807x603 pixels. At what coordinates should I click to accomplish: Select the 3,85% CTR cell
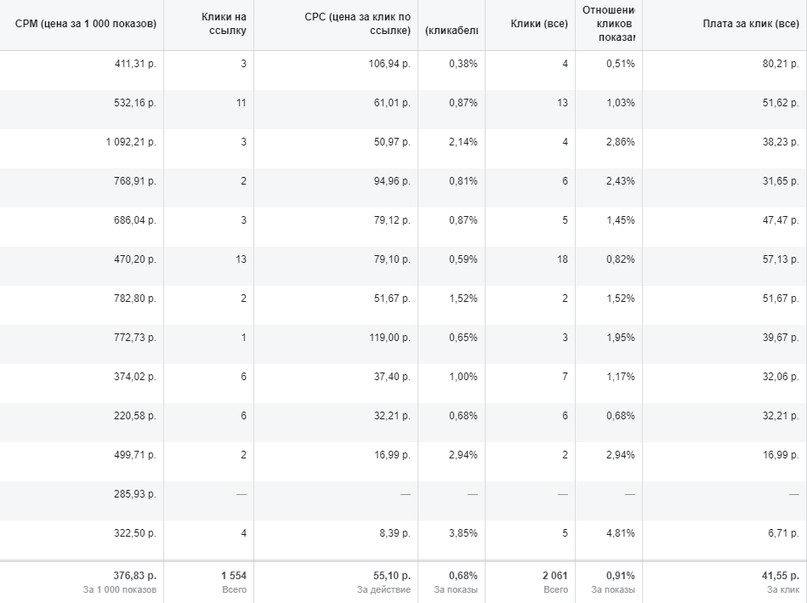pos(463,533)
